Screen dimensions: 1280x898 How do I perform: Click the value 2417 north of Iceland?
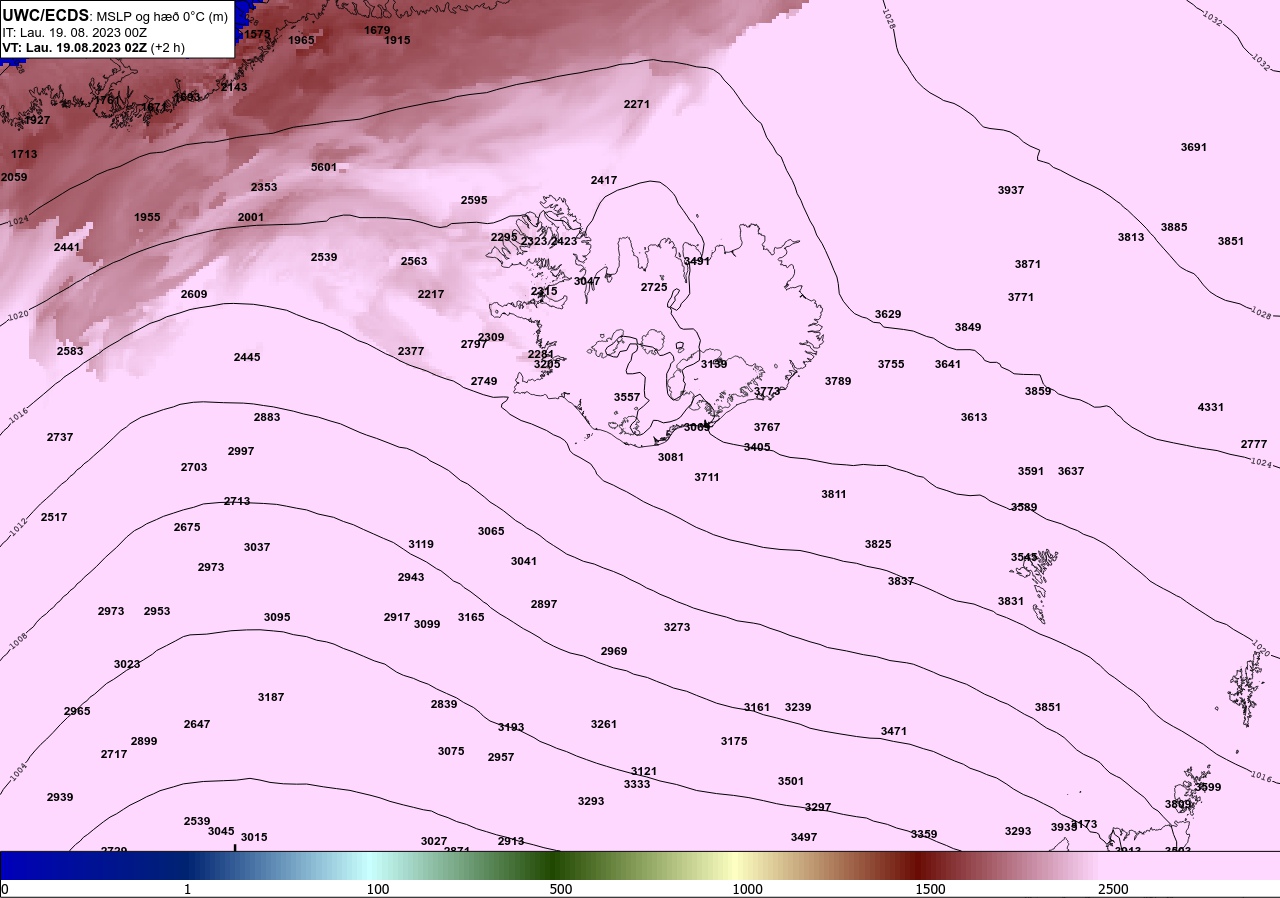point(604,180)
